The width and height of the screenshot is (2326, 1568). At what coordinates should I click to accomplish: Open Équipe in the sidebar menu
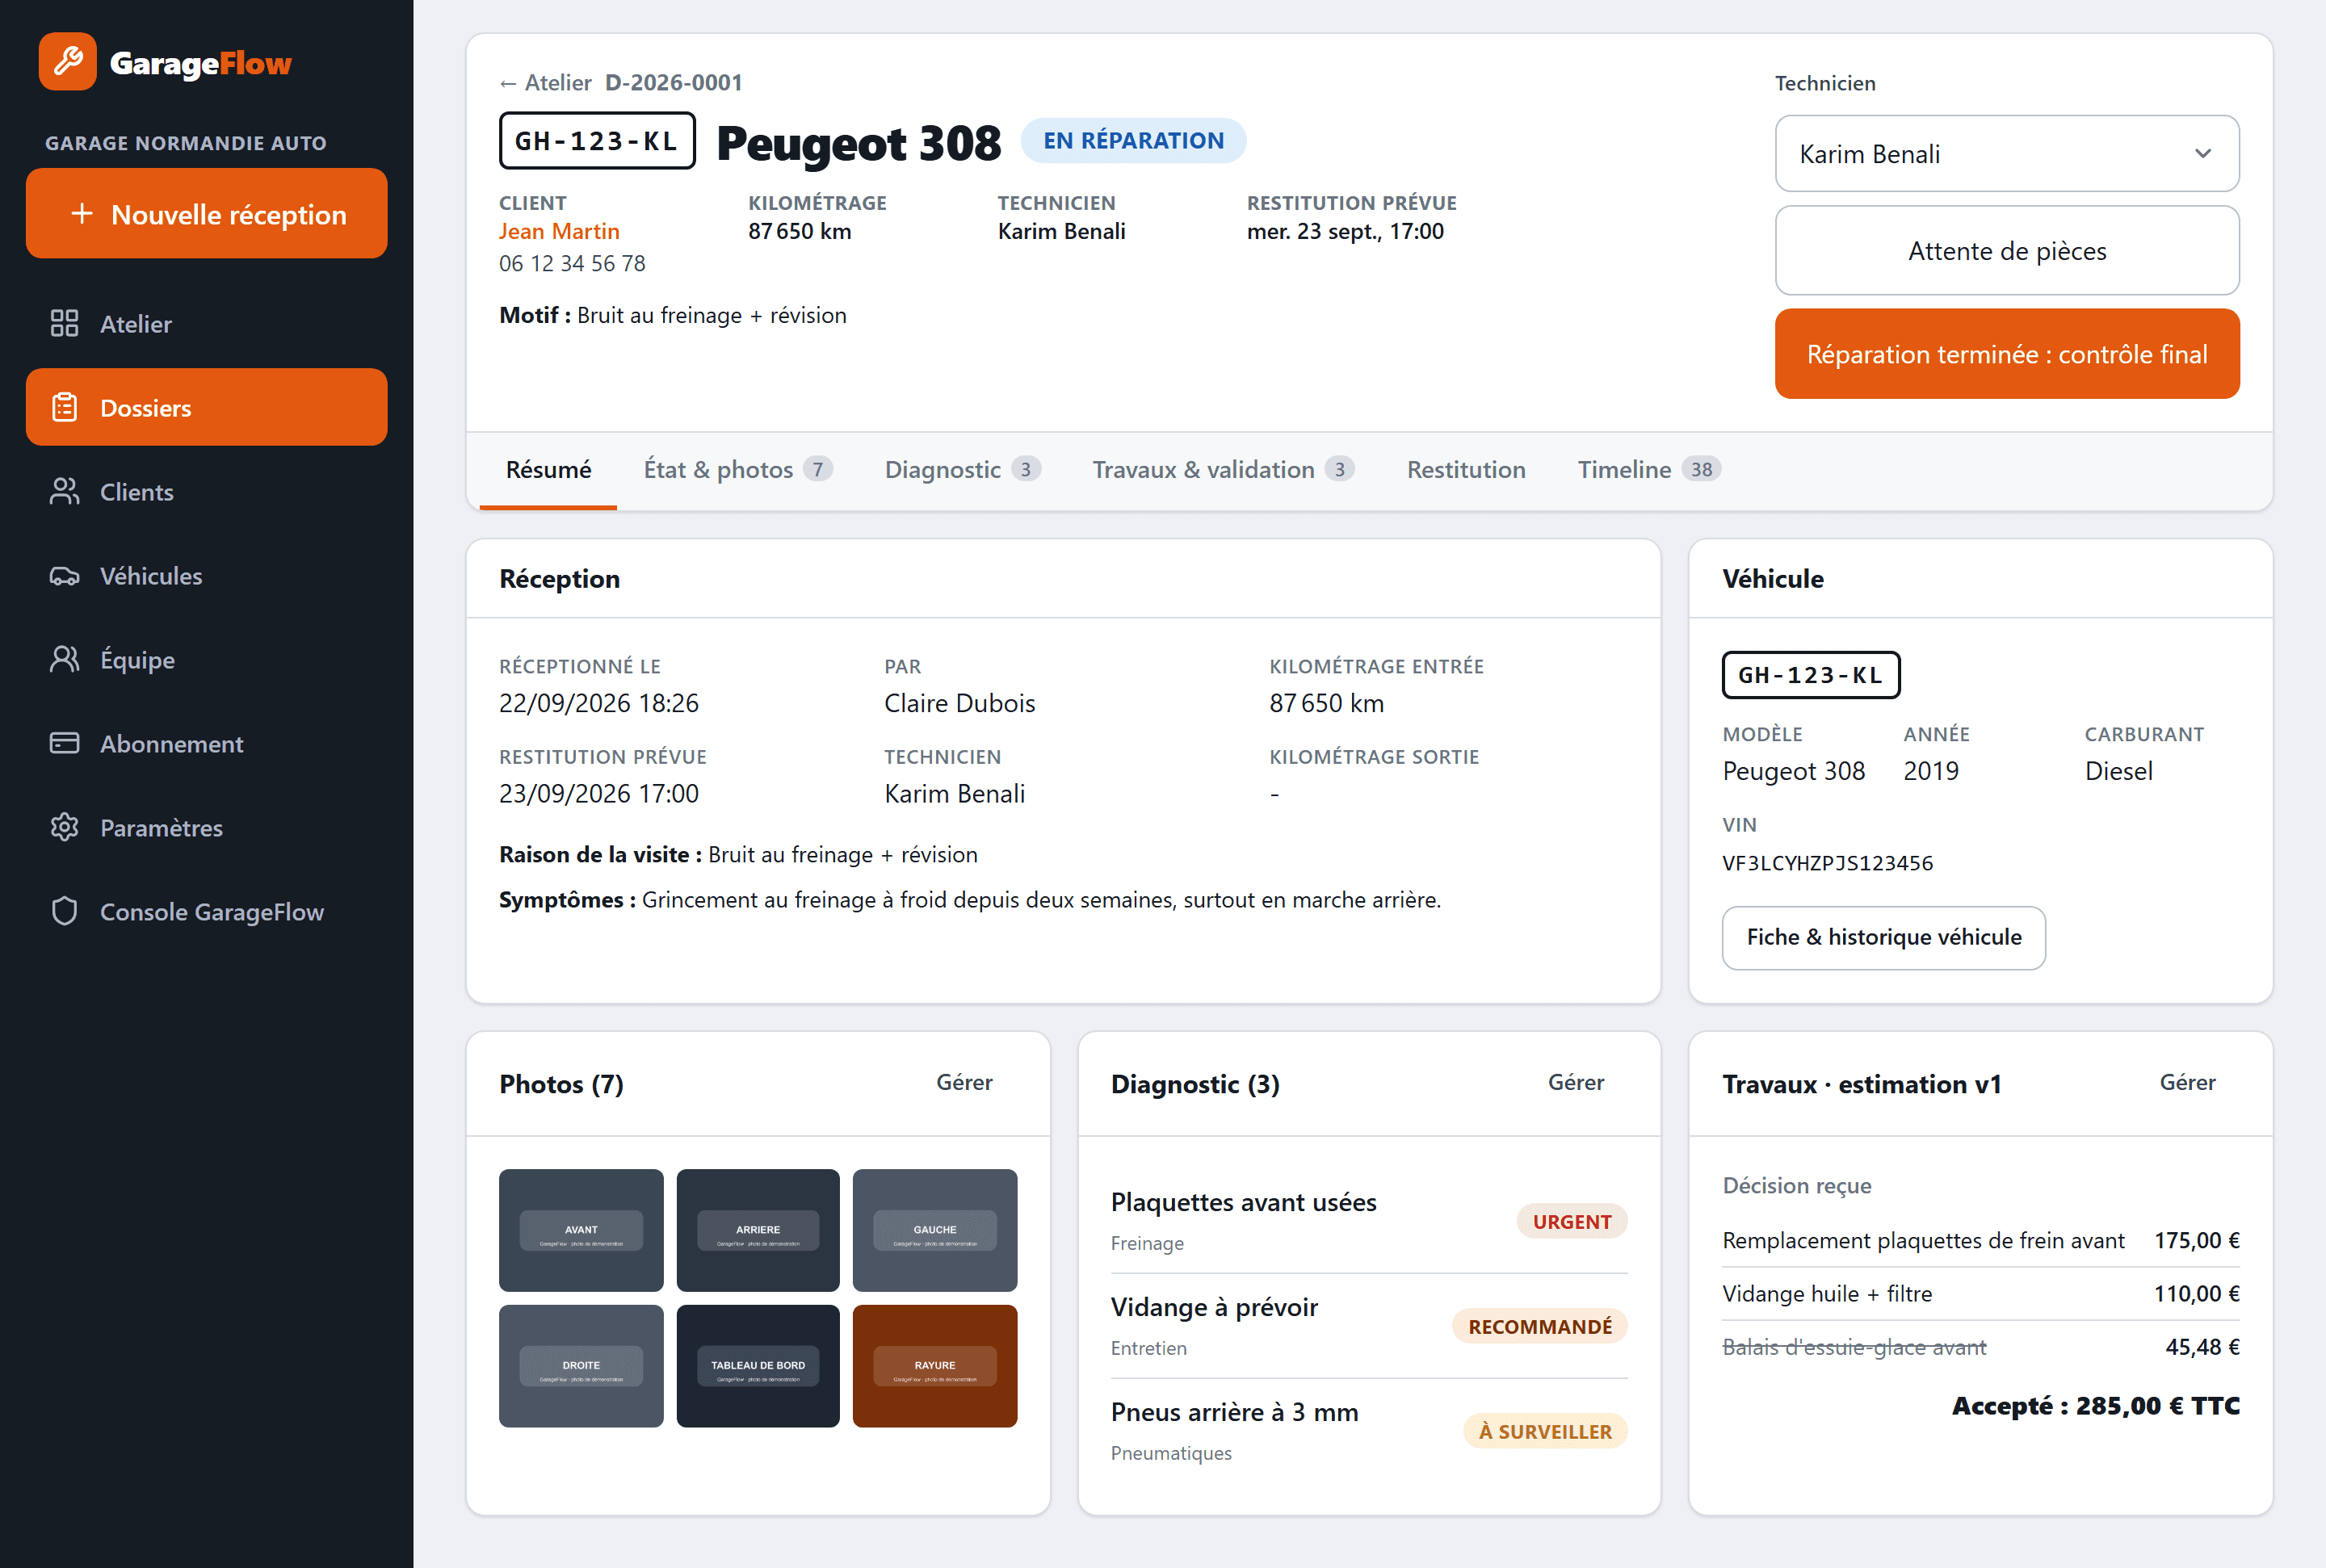(x=206, y=659)
